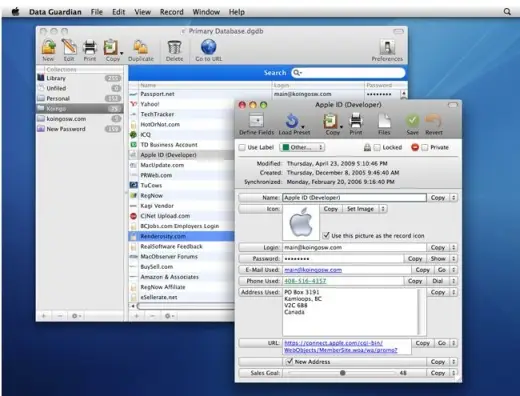Click gear action button below collections list
This screenshot has width=520, height=396.
(76, 316)
